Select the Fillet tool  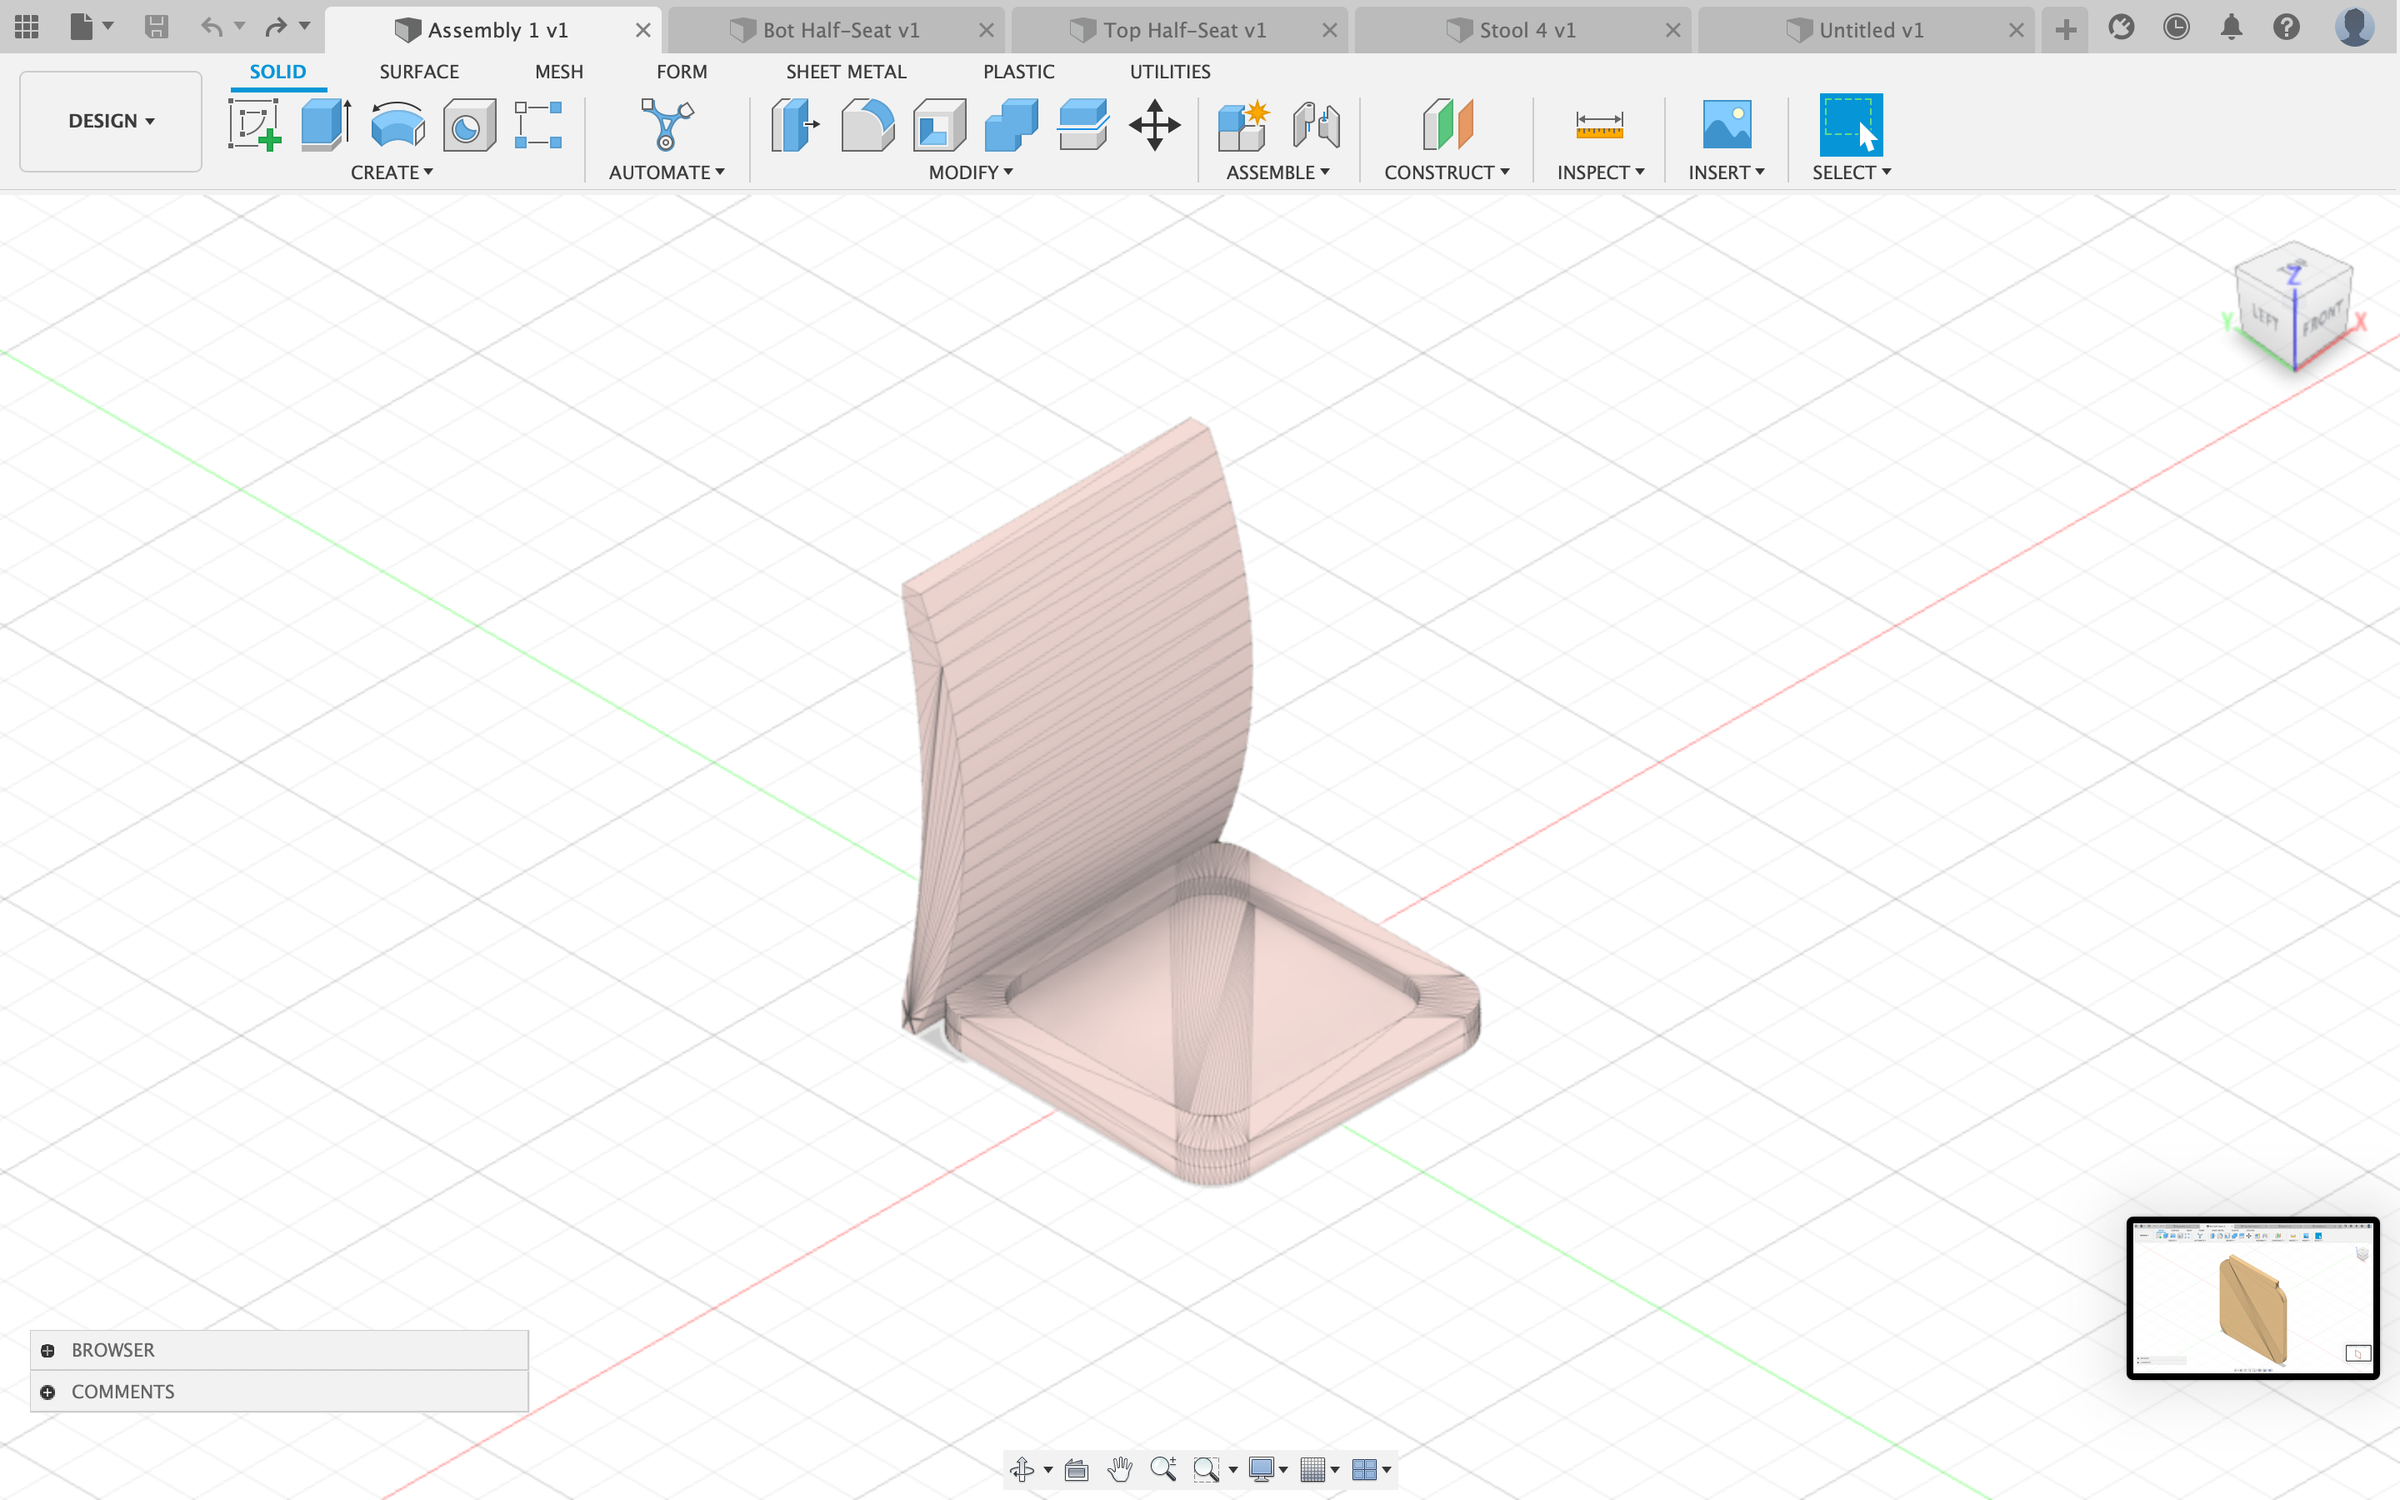click(867, 125)
